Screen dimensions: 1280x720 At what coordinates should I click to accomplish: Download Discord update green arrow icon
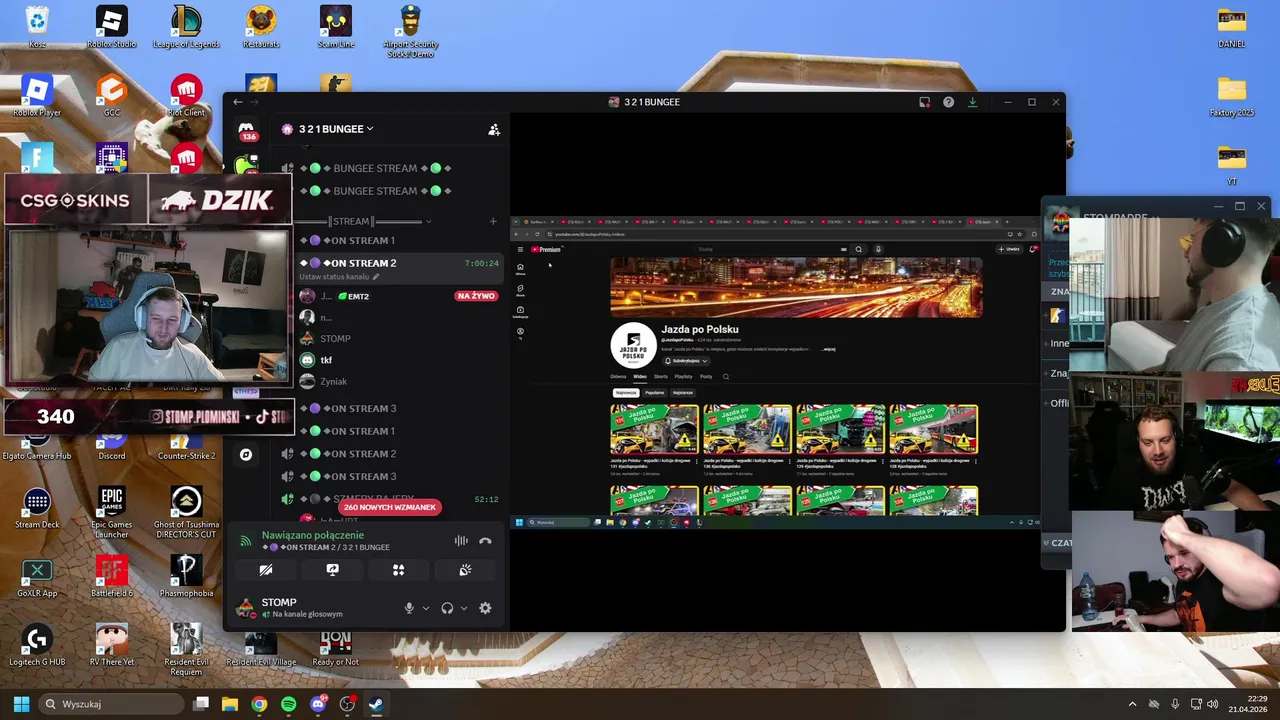(972, 102)
